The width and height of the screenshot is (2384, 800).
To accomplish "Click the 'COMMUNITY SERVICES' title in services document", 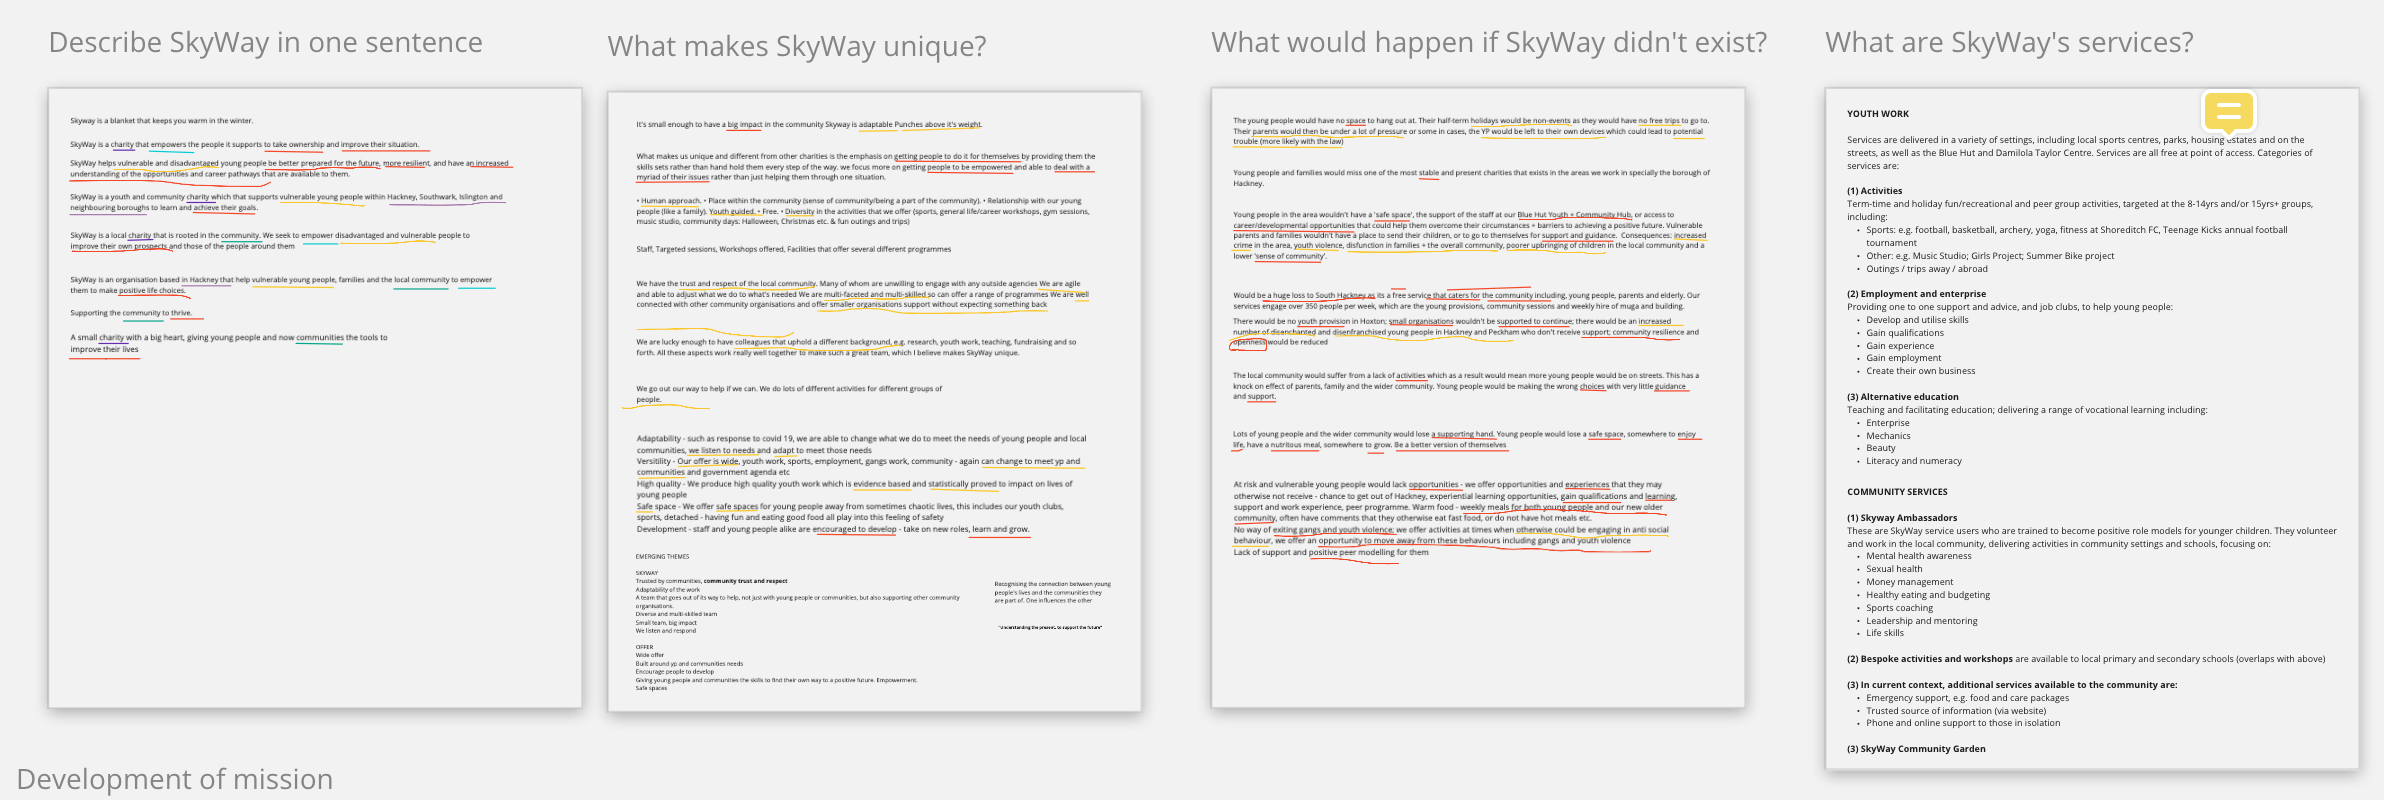I will point(1897,492).
